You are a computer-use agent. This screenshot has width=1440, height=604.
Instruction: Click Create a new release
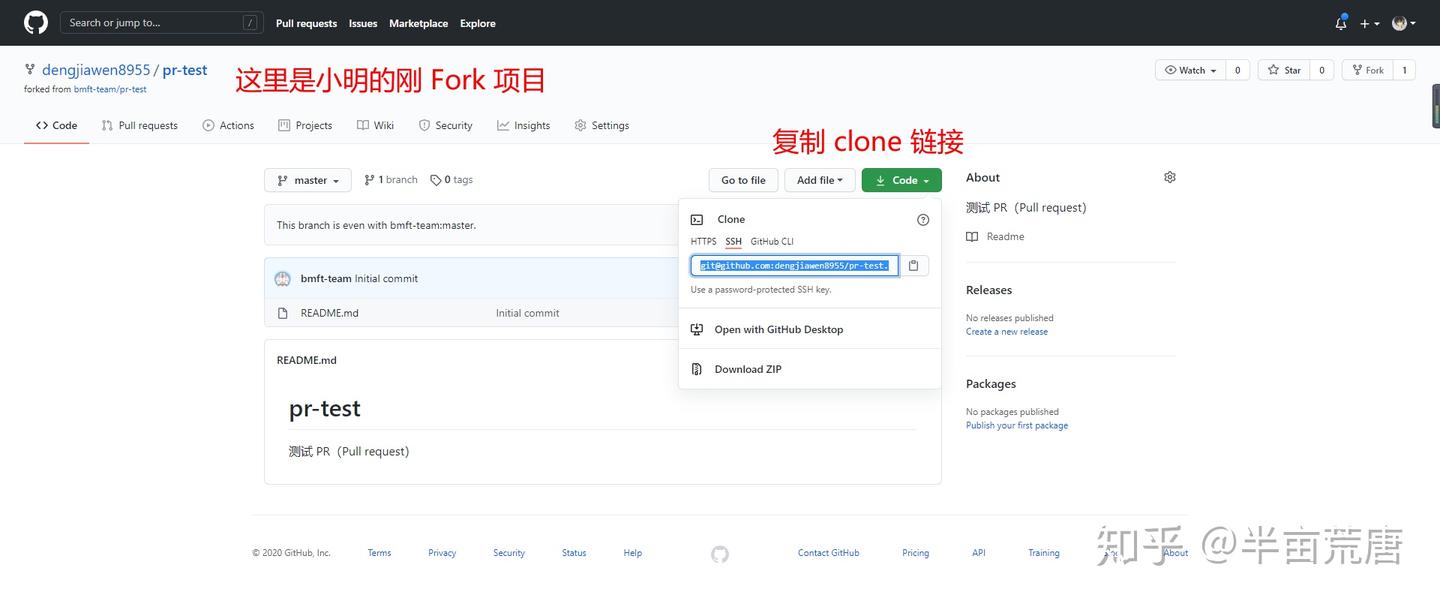click(x=1007, y=332)
